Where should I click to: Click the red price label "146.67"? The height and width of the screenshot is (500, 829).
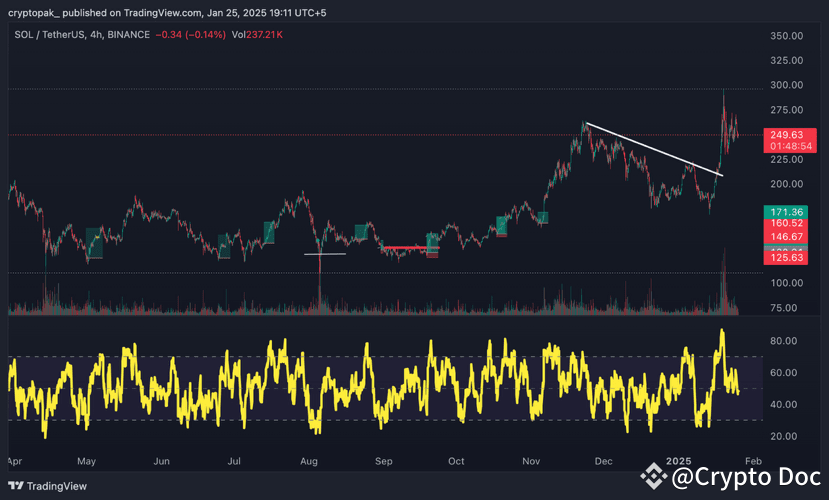(x=786, y=237)
